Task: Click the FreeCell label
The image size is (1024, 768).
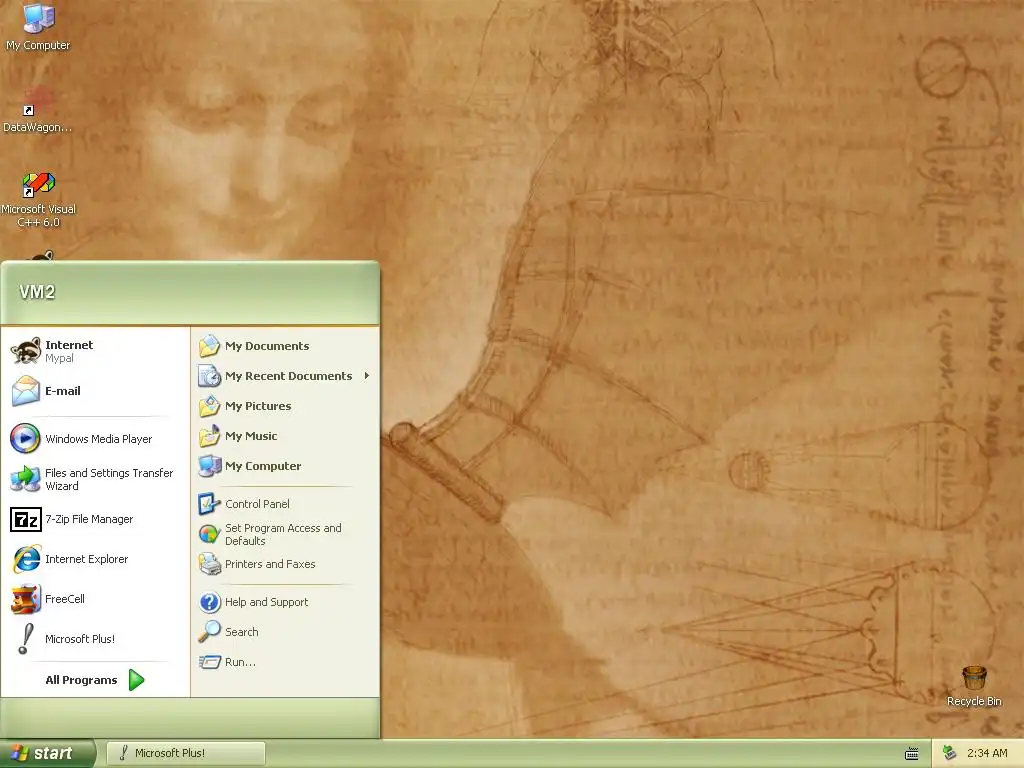Action: [x=65, y=599]
